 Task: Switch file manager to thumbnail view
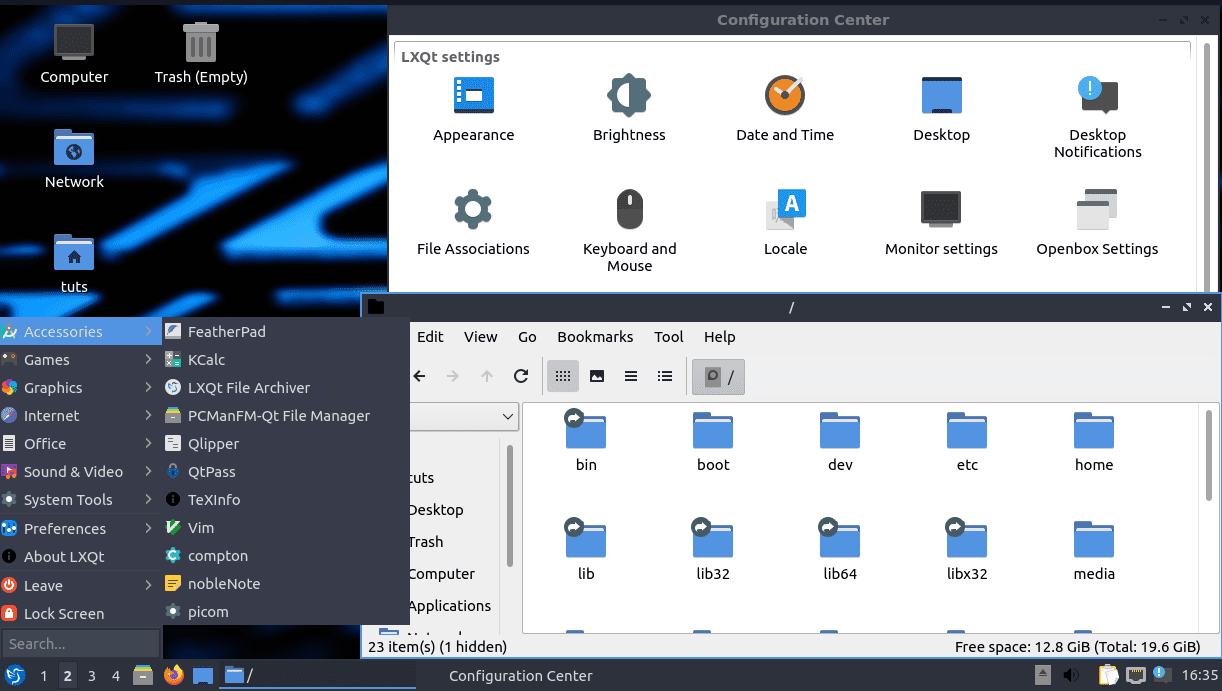click(597, 376)
